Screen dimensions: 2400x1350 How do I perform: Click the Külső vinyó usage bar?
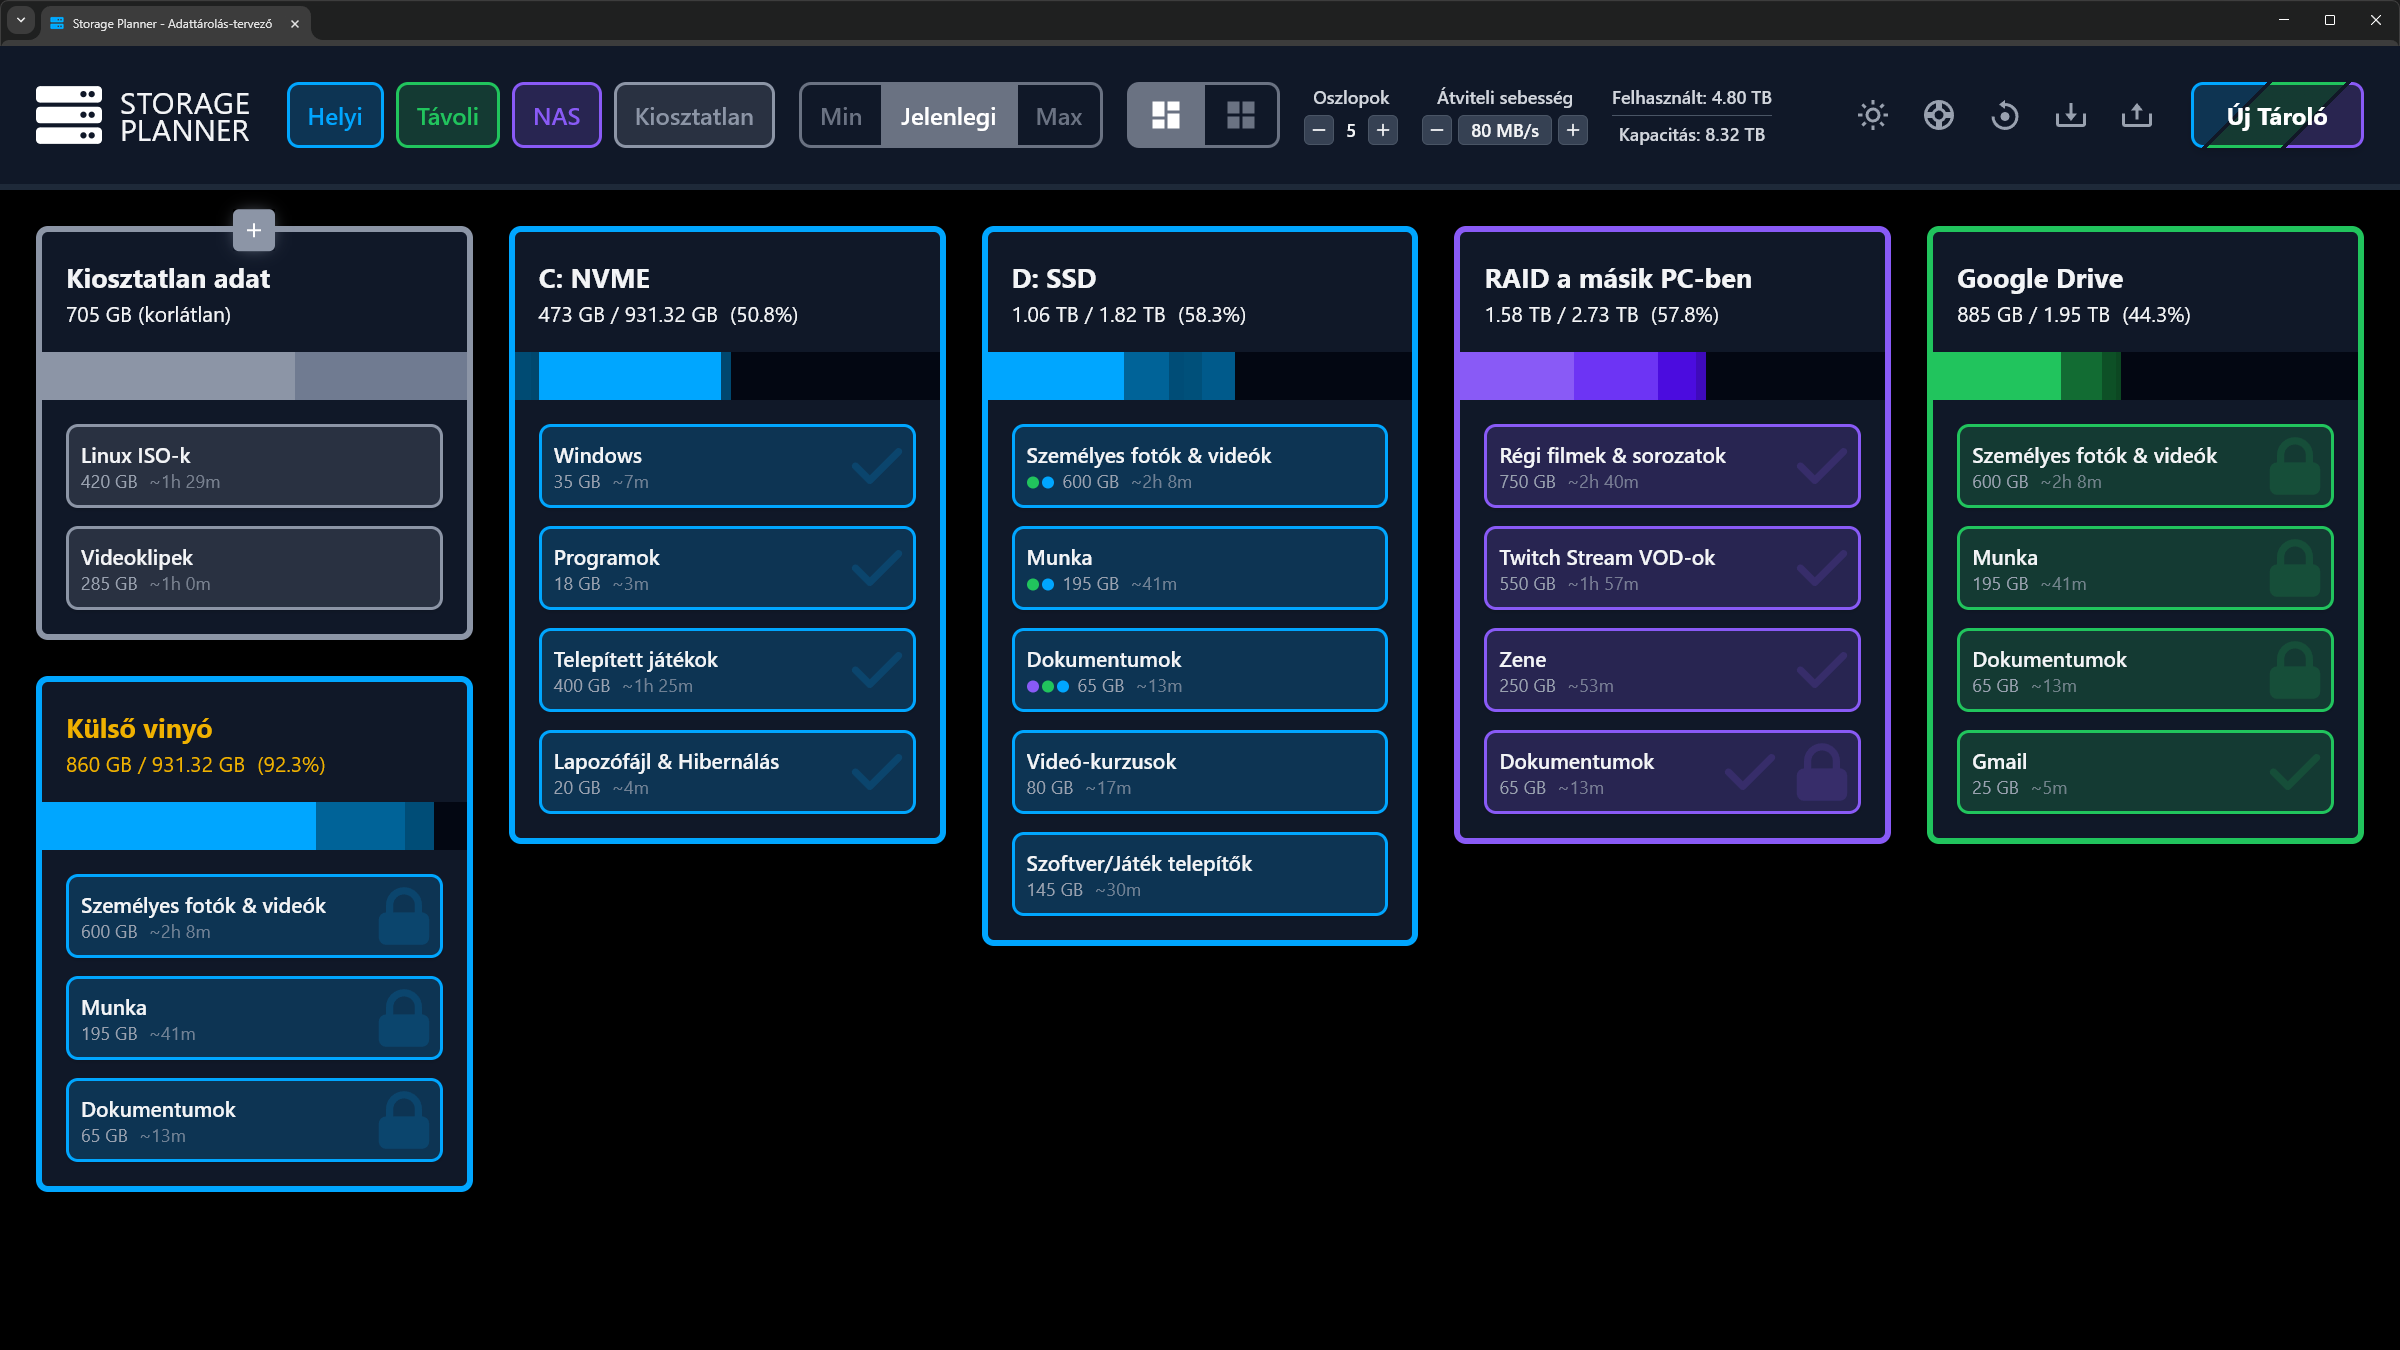tap(254, 826)
